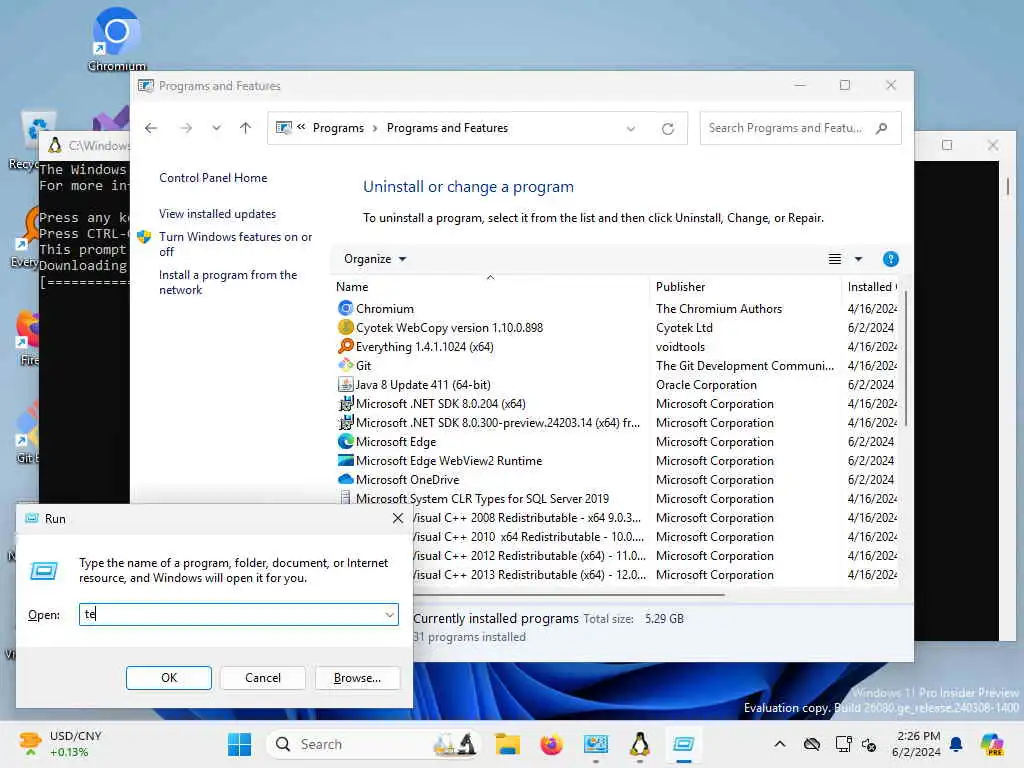Select Microsoft System CLR Types for SQL Server 2019
Image resolution: width=1024 pixels, height=768 pixels.
482,498
